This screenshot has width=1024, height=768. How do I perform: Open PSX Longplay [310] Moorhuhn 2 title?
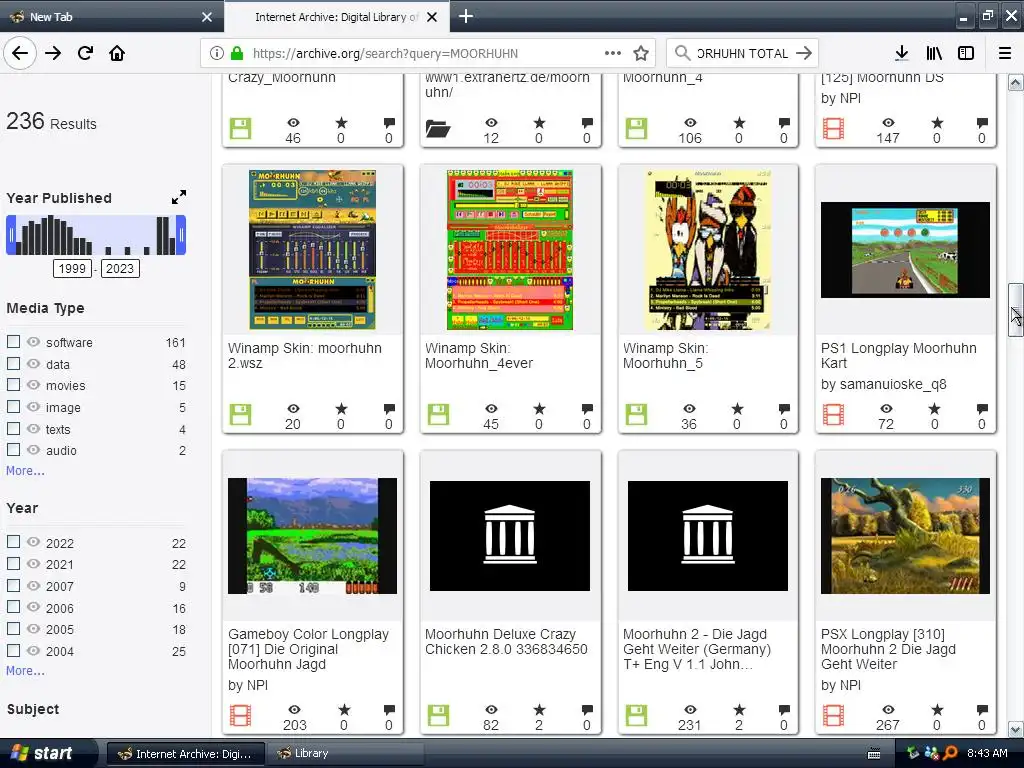pos(888,649)
